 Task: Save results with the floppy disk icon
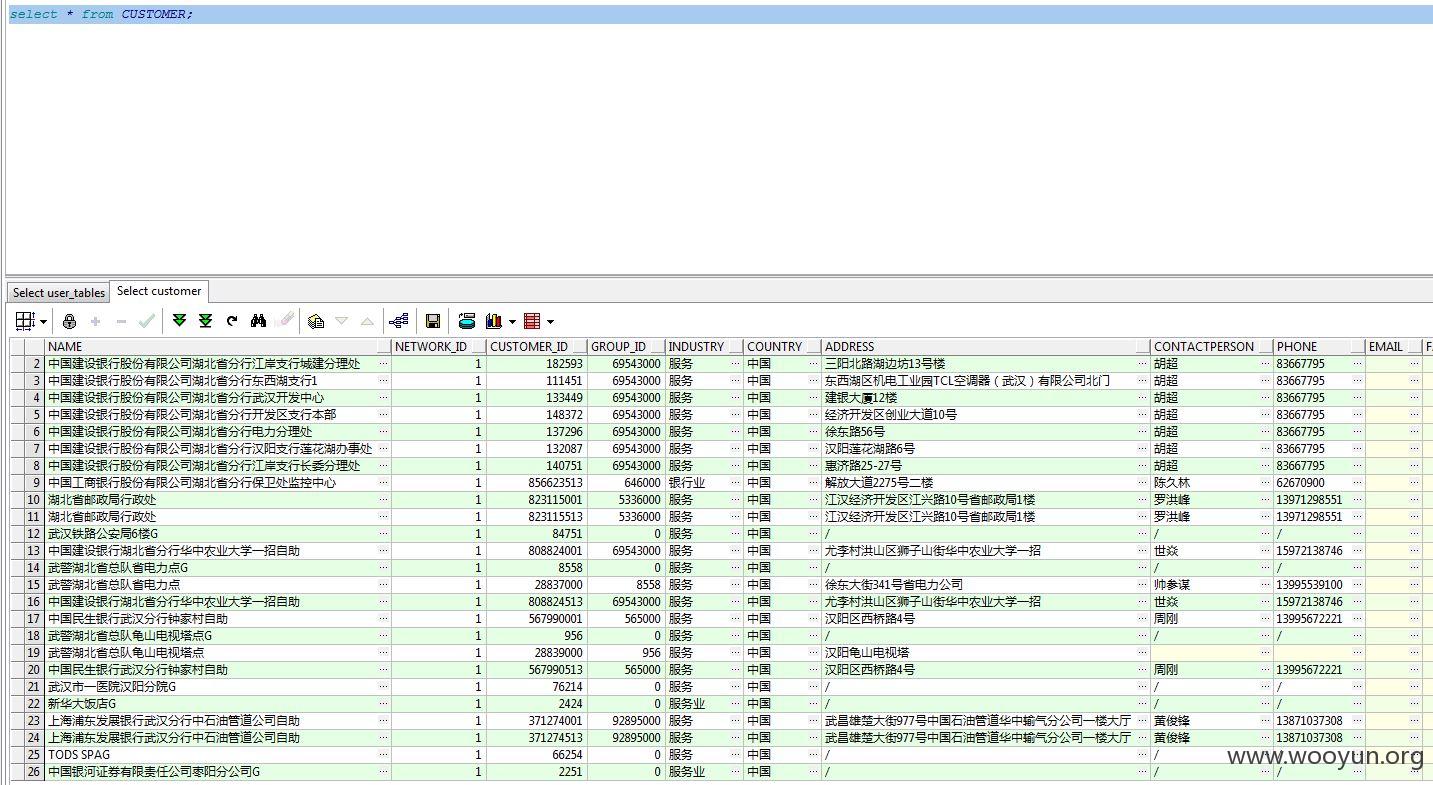click(x=433, y=321)
